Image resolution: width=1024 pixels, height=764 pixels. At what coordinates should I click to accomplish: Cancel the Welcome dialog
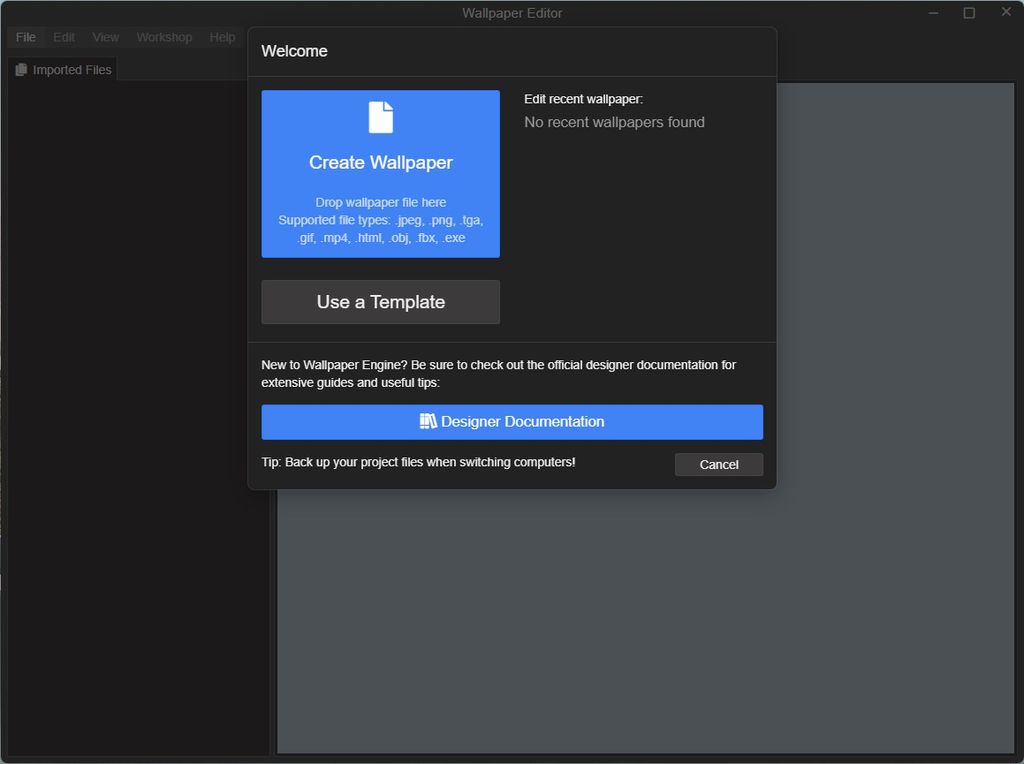pos(718,464)
